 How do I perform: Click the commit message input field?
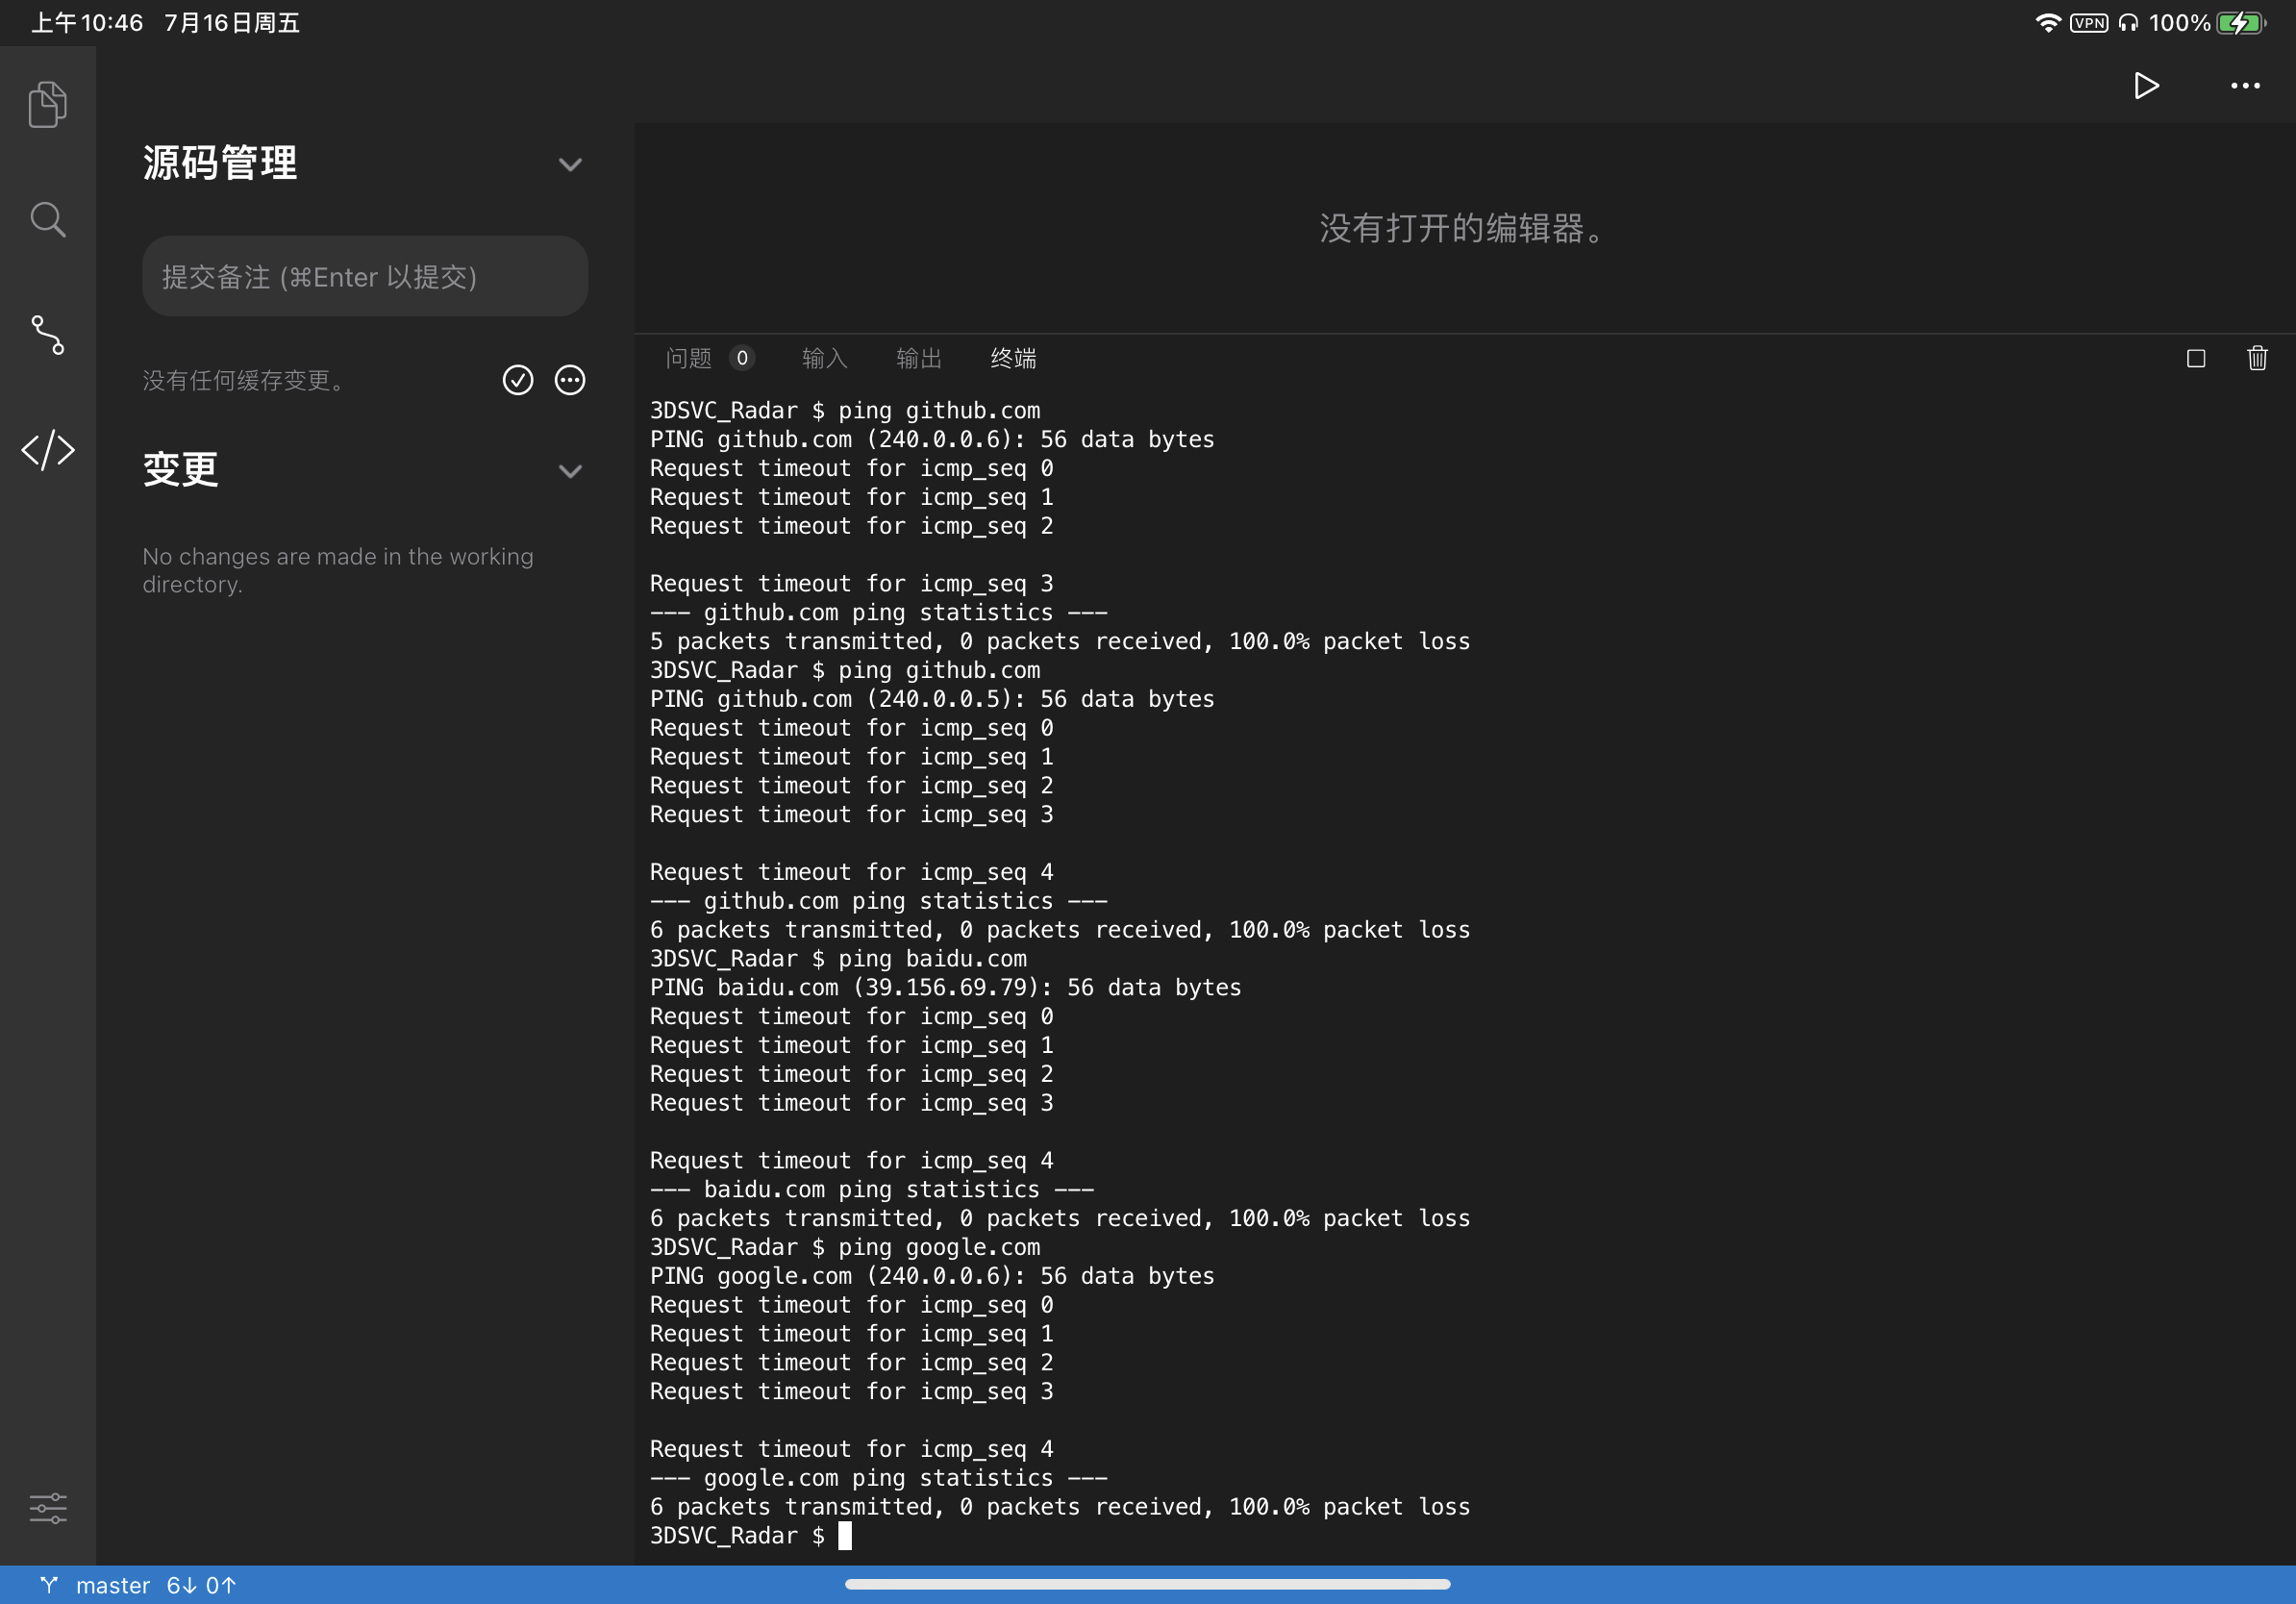(x=364, y=276)
